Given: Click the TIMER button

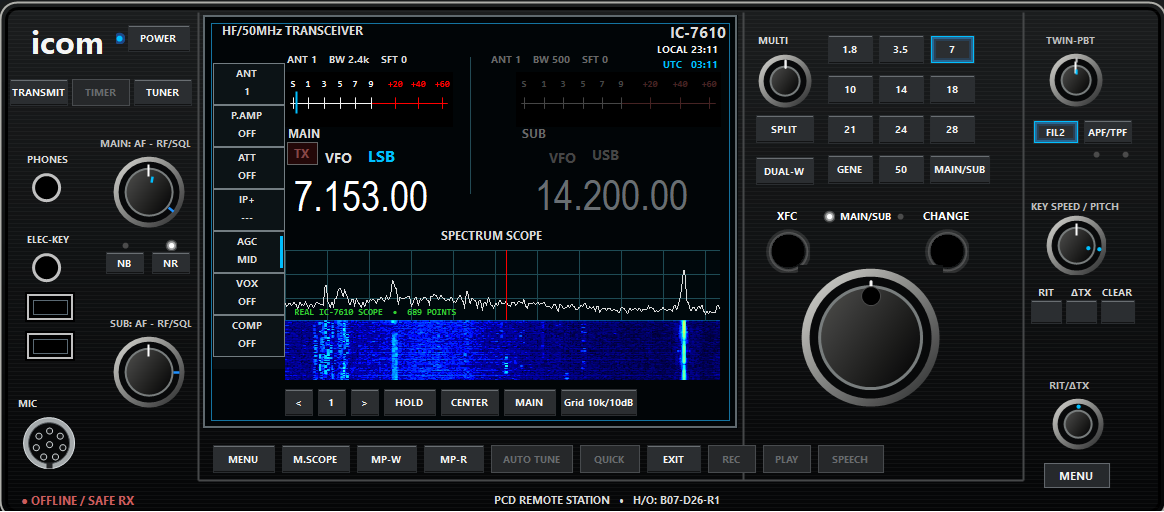Looking at the screenshot, I should coord(100,93).
